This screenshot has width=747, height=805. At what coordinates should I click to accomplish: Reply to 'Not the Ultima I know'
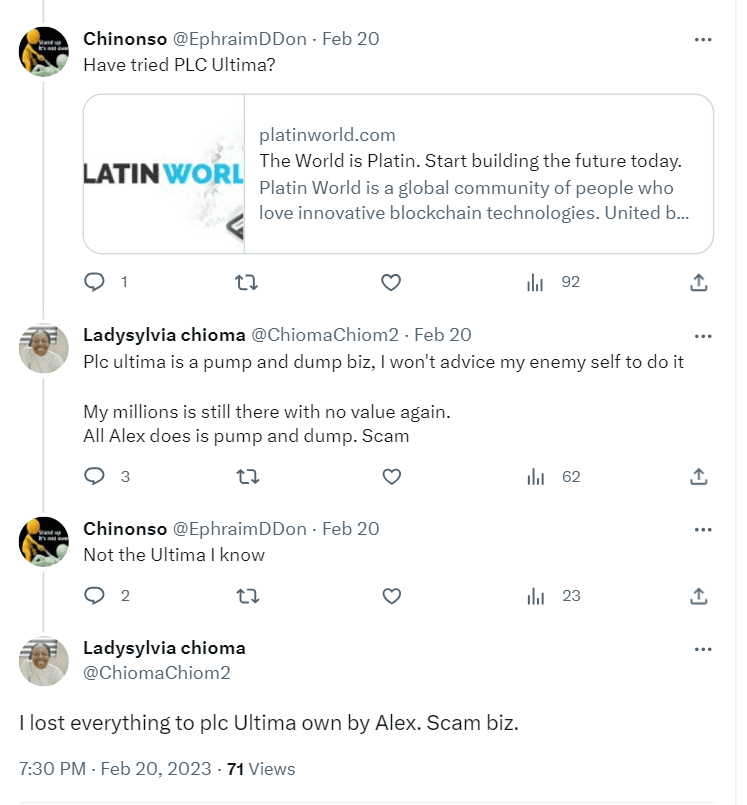click(x=95, y=595)
